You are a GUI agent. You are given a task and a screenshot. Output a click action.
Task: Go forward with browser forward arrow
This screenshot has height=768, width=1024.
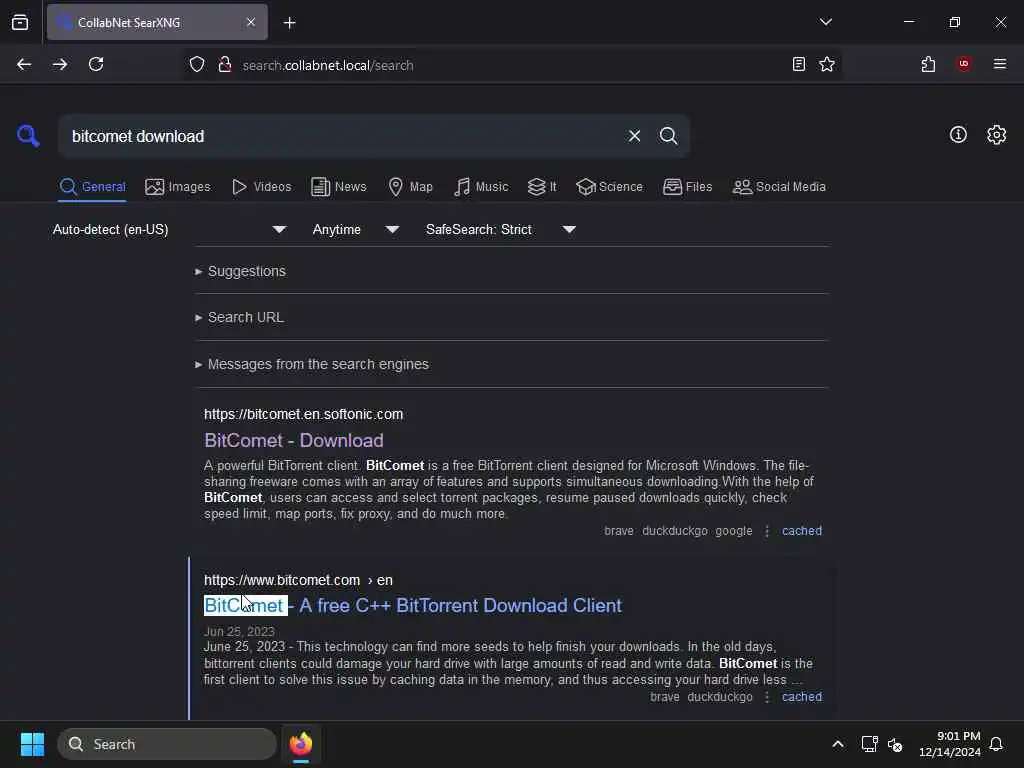pos(60,64)
